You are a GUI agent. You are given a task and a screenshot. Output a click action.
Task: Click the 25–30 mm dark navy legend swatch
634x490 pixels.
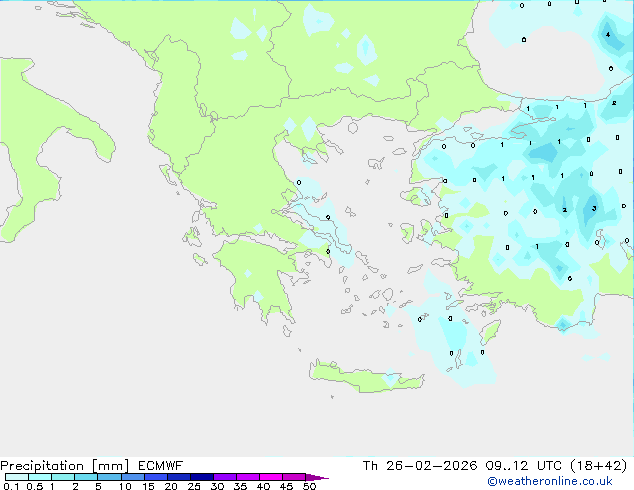point(202,477)
